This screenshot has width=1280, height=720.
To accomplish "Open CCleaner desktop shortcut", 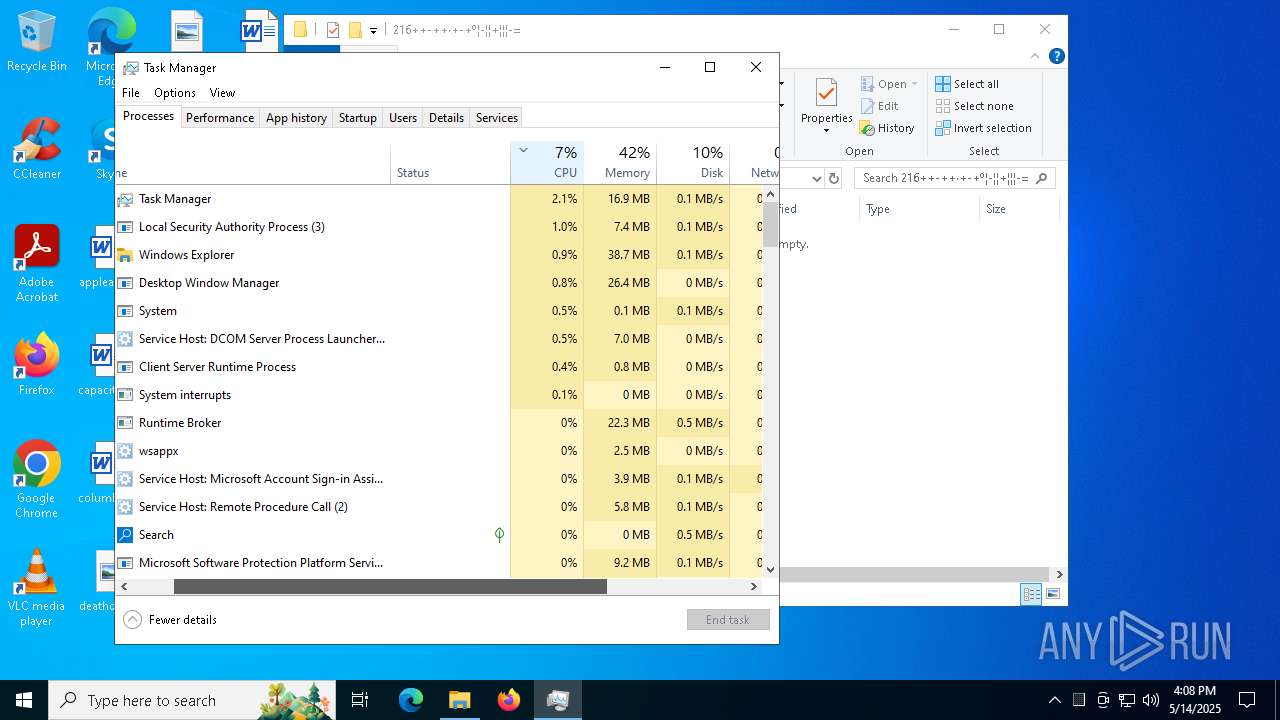I will [37, 149].
